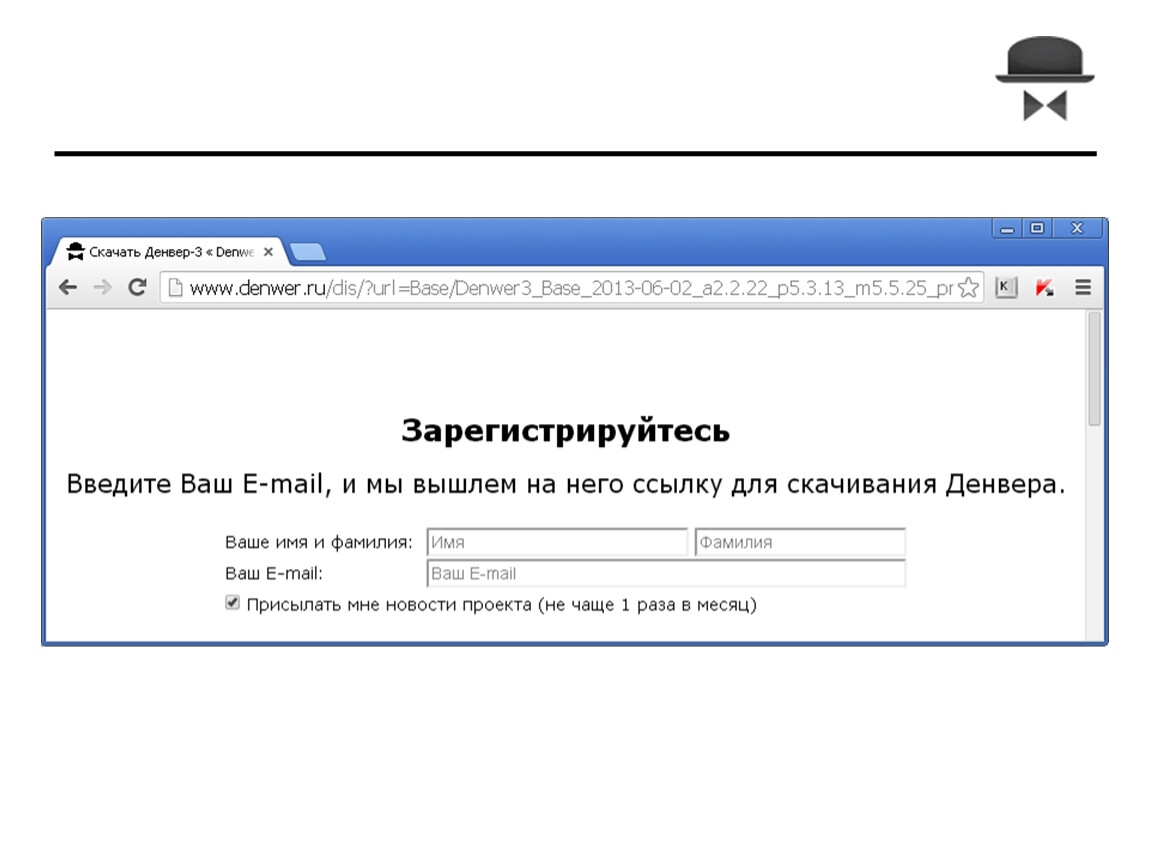Minimize the browser window
The image size is (1150, 864).
(1007, 228)
